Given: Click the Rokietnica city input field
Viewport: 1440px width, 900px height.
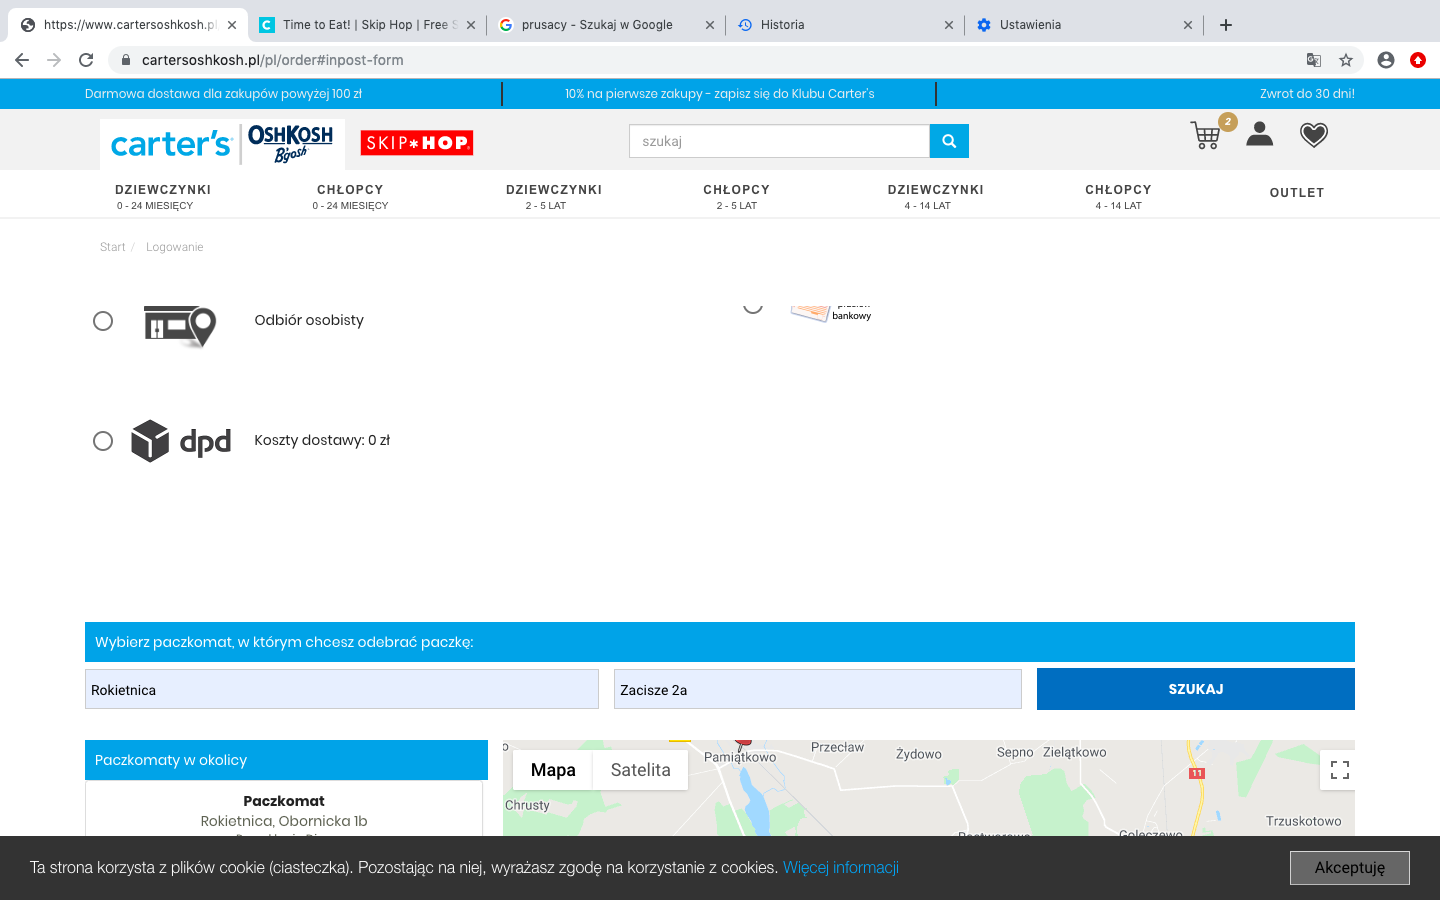Looking at the screenshot, I should [341, 690].
